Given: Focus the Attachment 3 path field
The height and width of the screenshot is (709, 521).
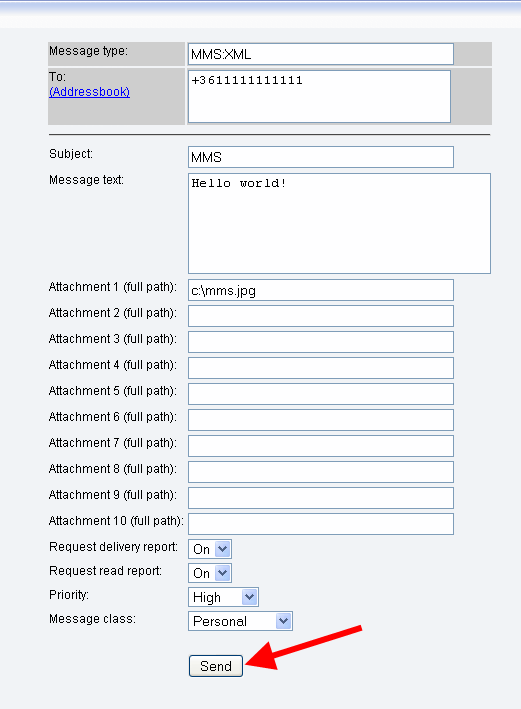Looking at the screenshot, I should tap(321, 342).
